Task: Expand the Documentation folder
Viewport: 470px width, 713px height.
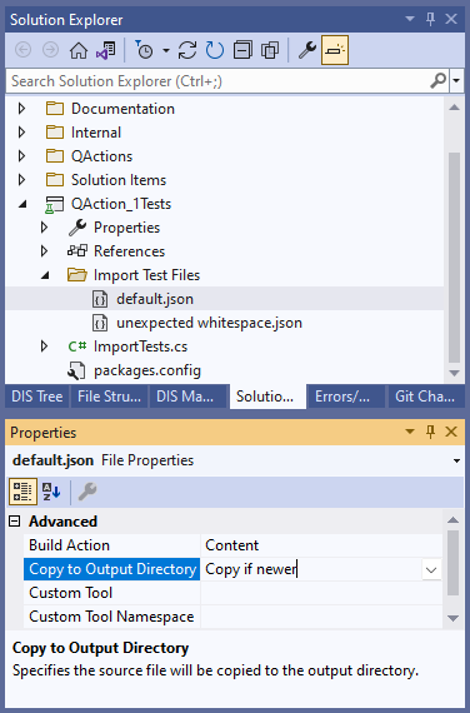Action: (x=21, y=109)
